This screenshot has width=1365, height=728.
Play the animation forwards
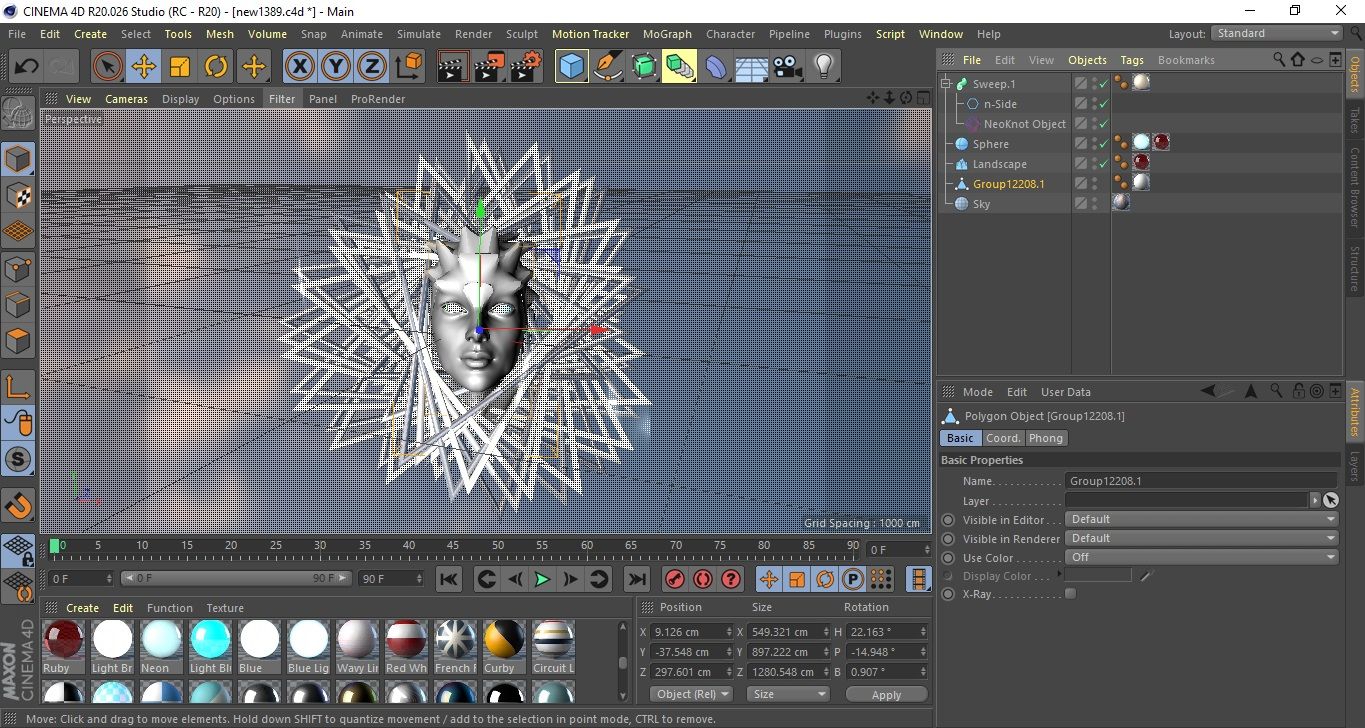pos(542,579)
